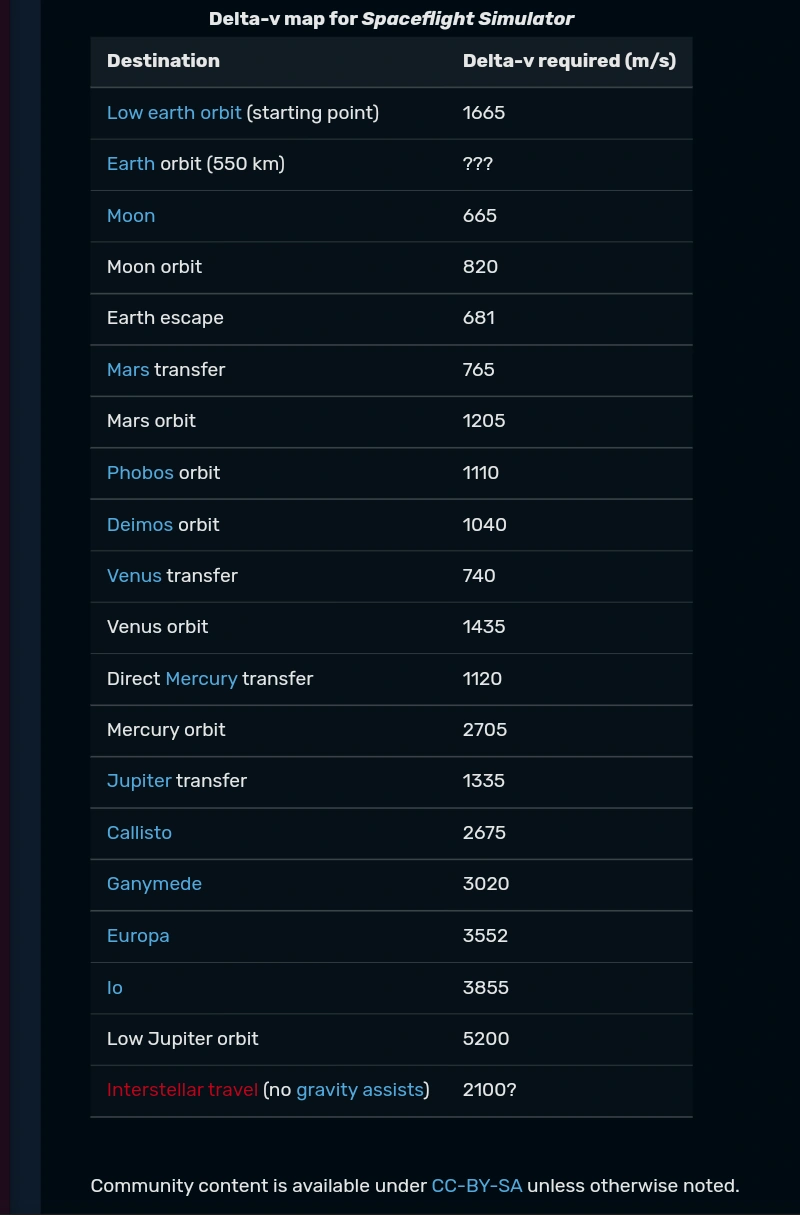Open the Io link
This screenshot has width=800, height=1215.
pyautogui.click(x=115, y=988)
